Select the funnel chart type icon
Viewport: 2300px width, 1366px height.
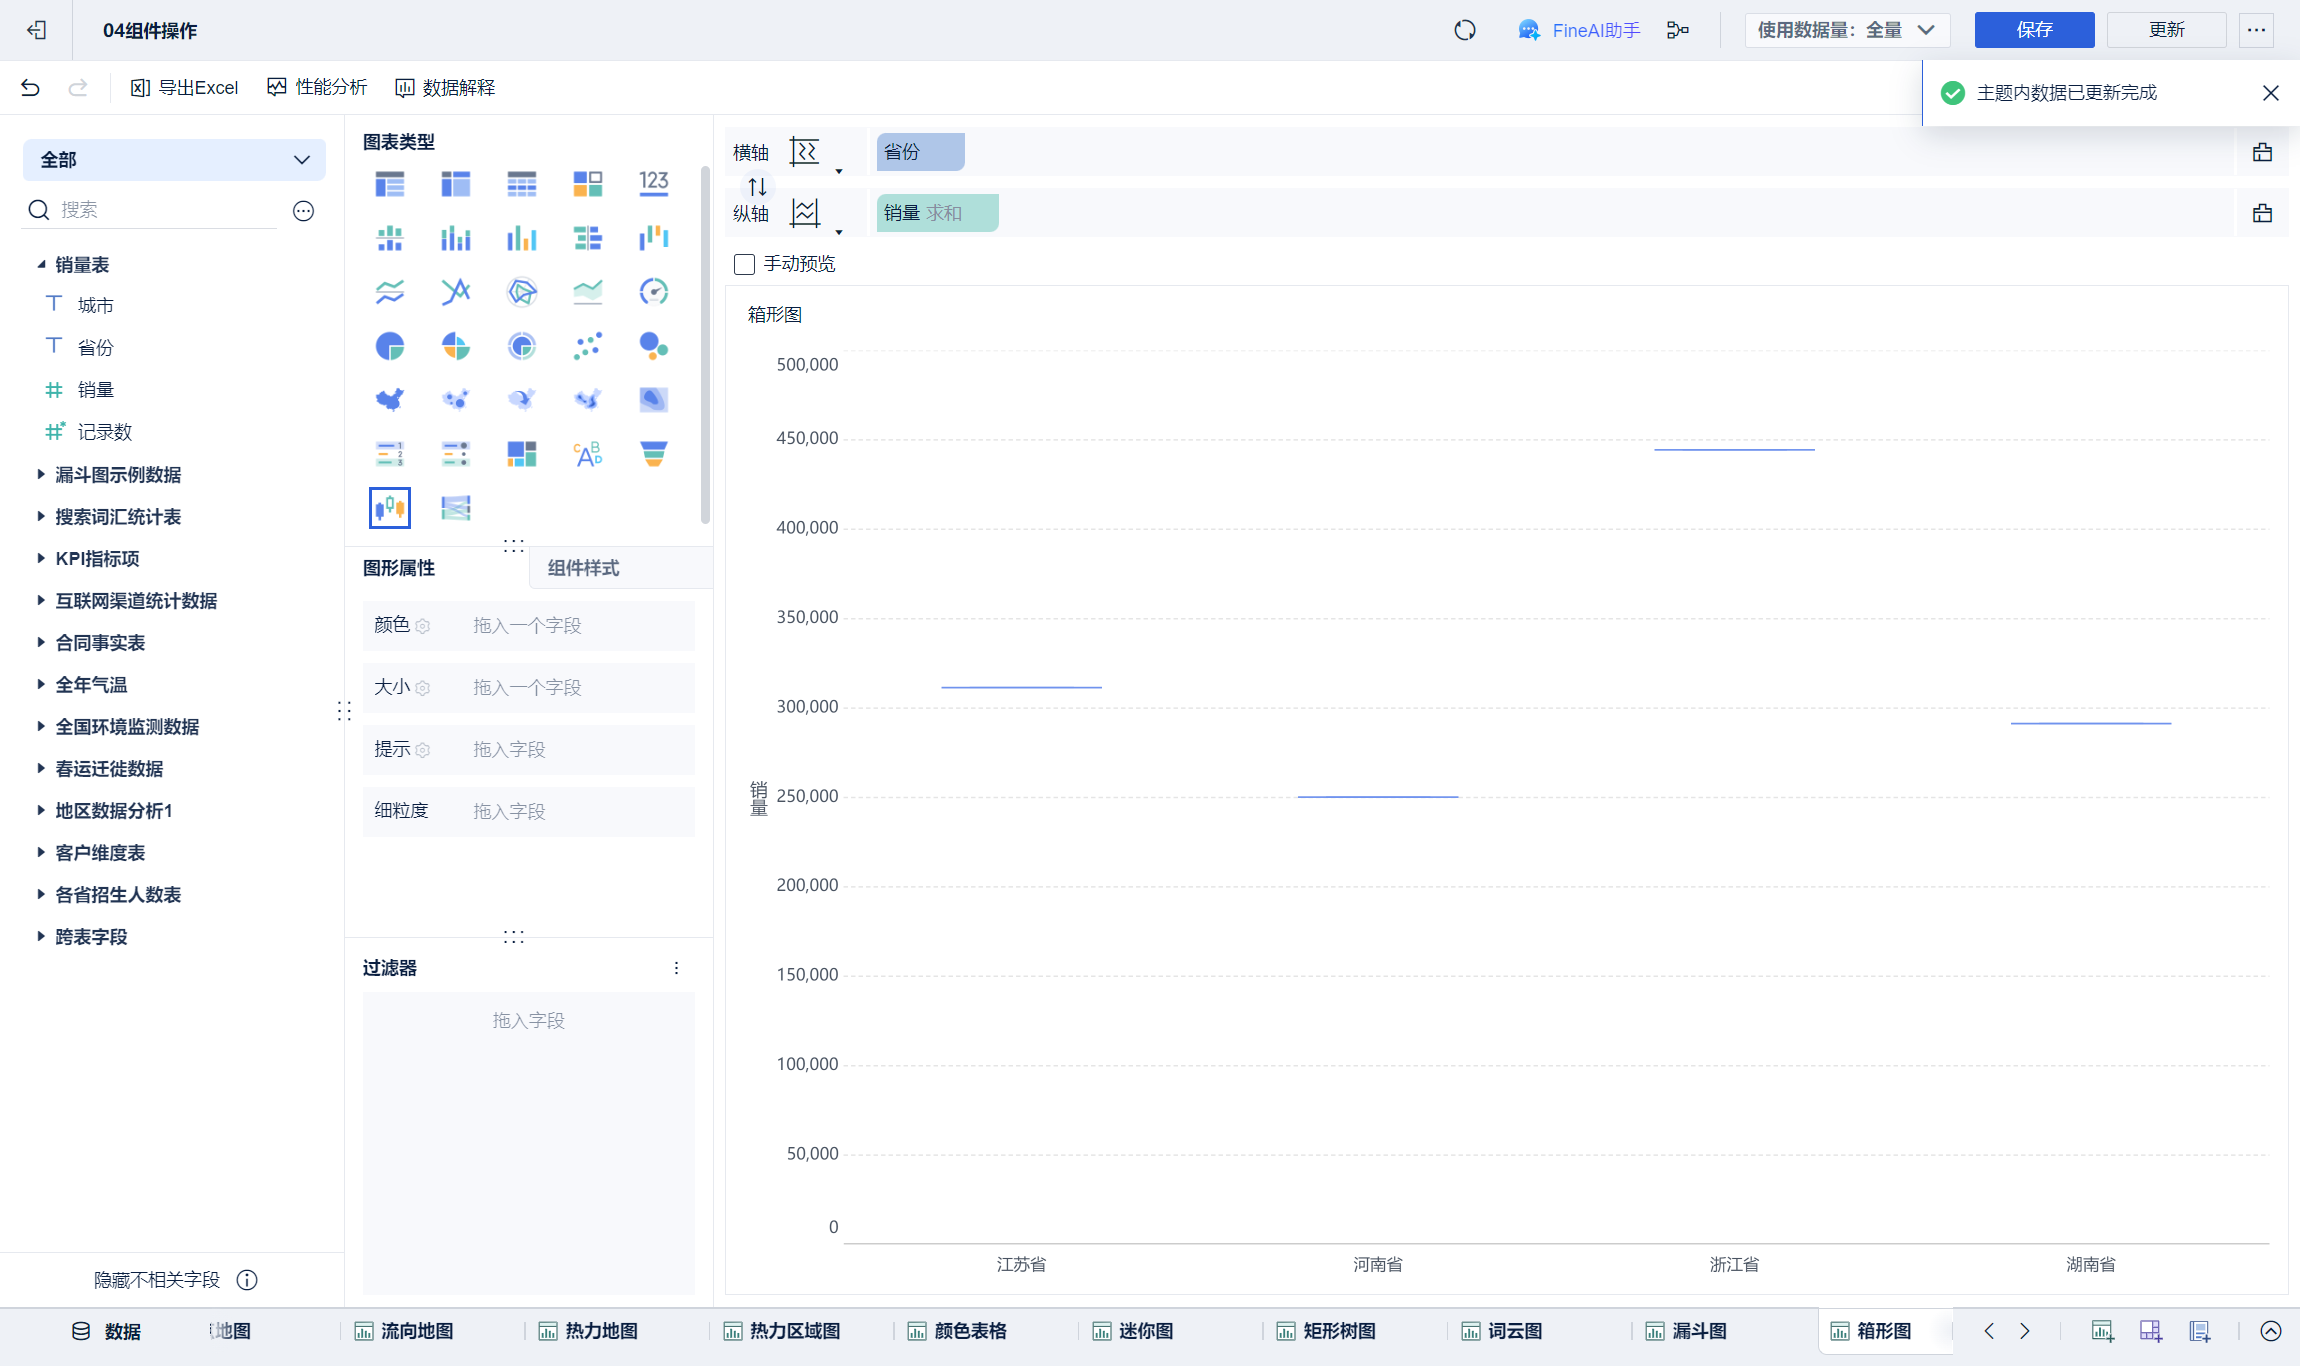pos(653,454)
